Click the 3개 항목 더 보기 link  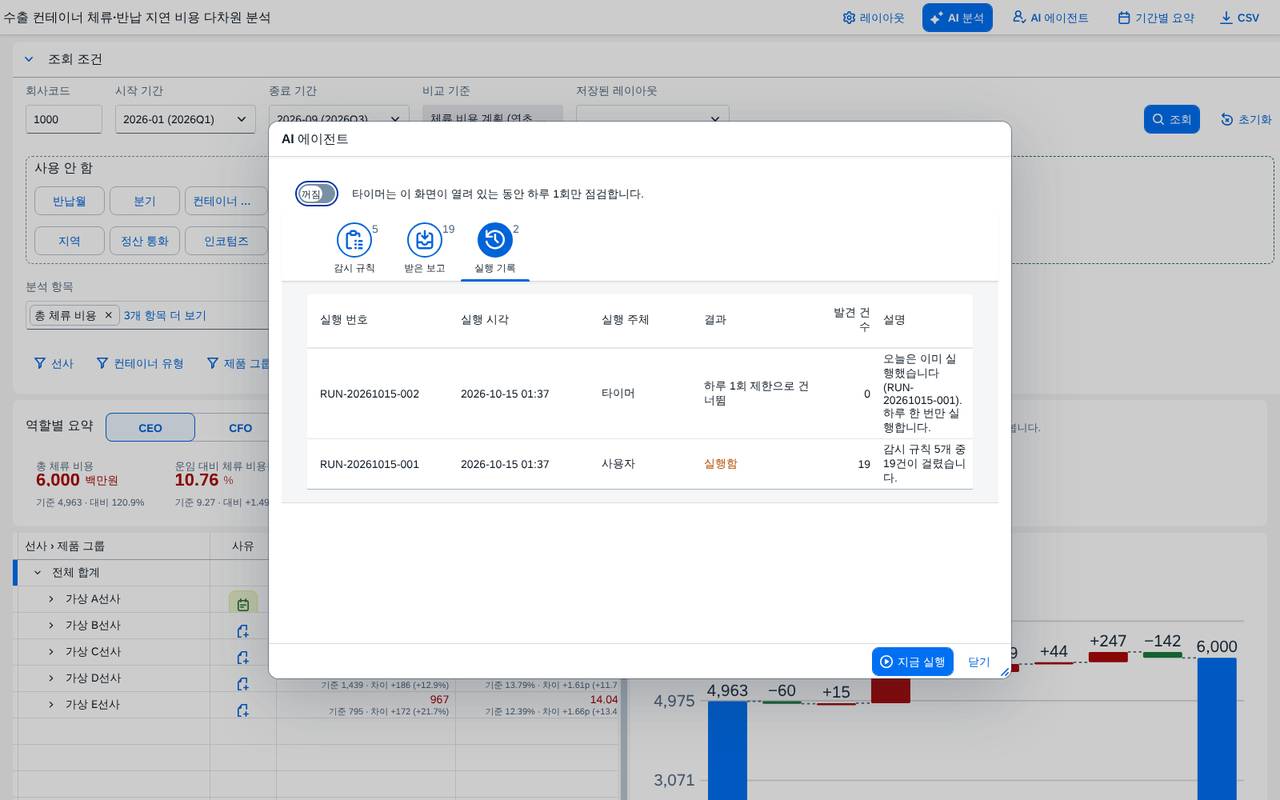click(x=165, y=315)
